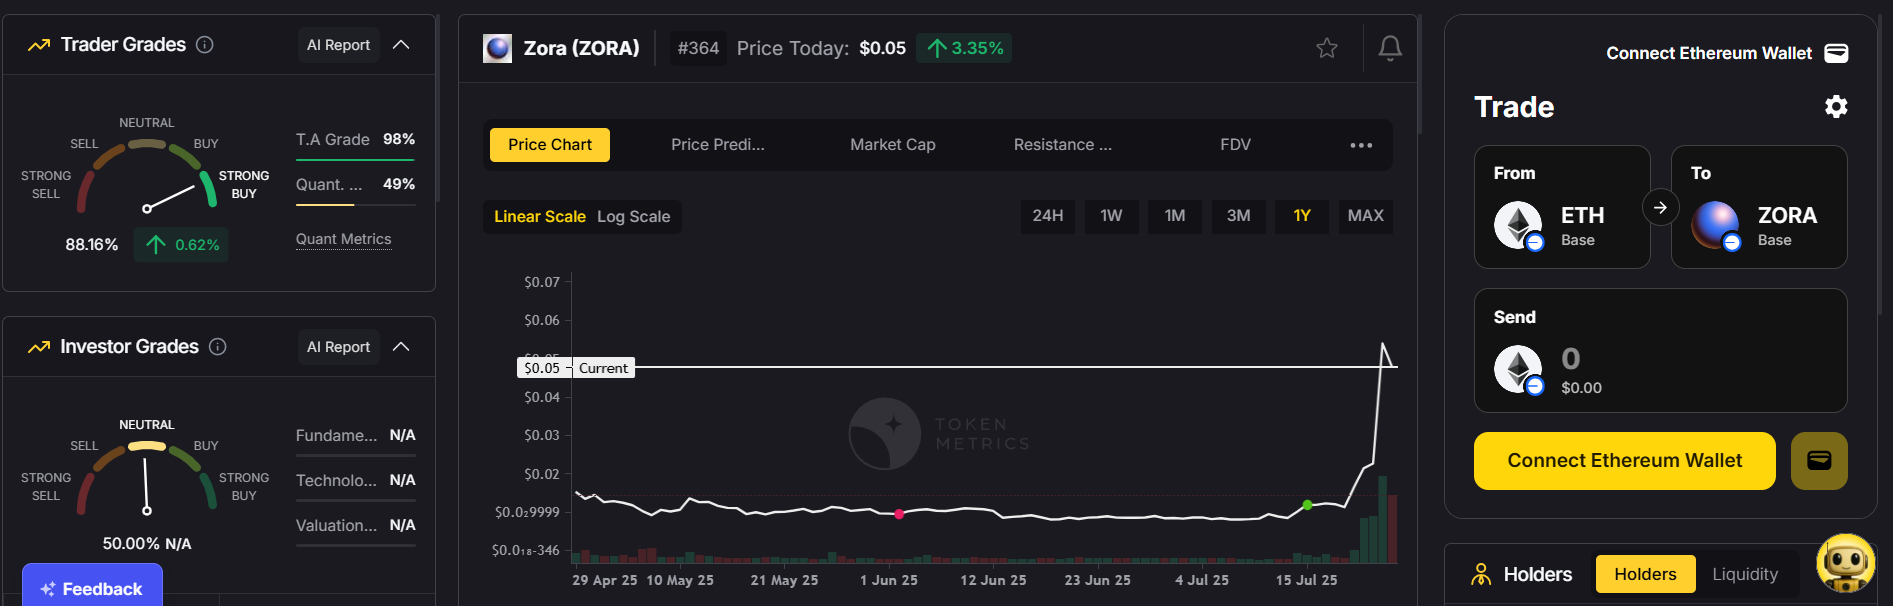Viewport: 1893px width, 606px height.
Task: Click the Feedback button
Action: click(92, 588)
